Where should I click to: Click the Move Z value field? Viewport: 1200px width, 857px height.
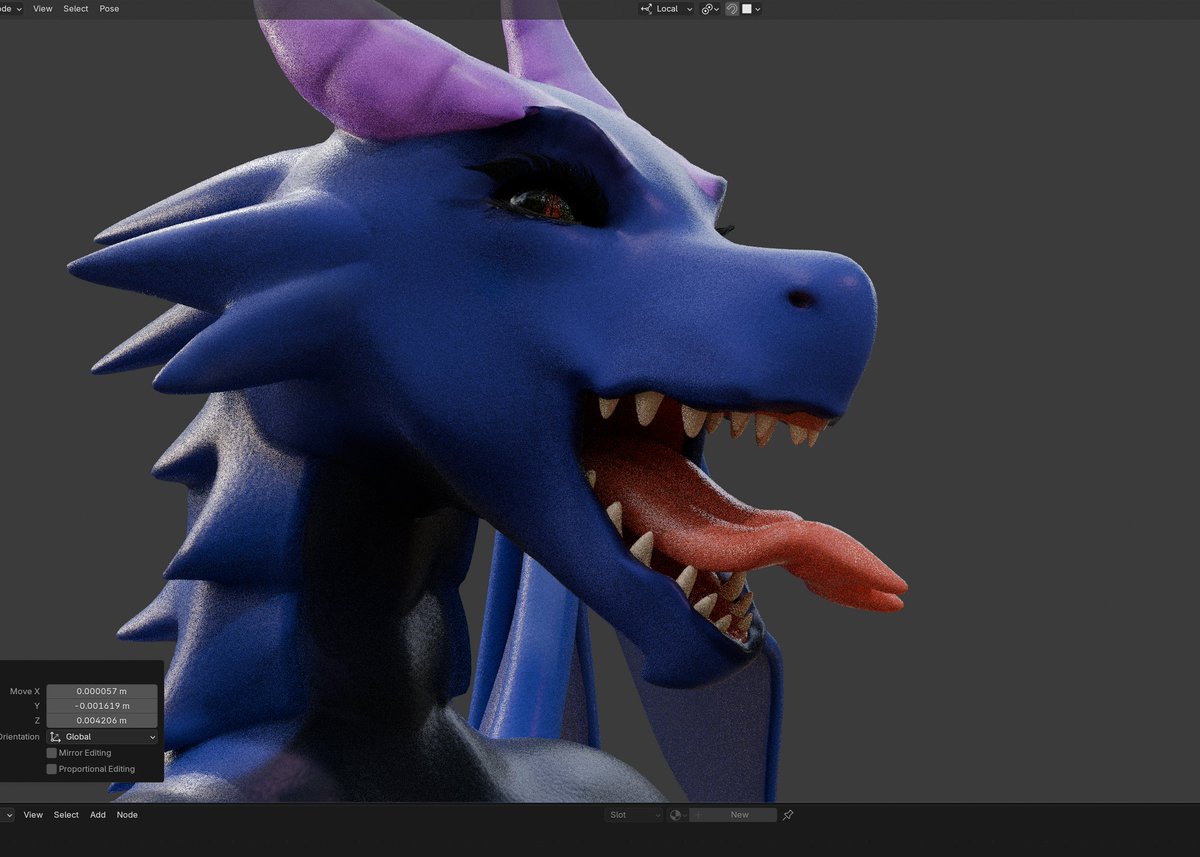click(x=102, y=720)
